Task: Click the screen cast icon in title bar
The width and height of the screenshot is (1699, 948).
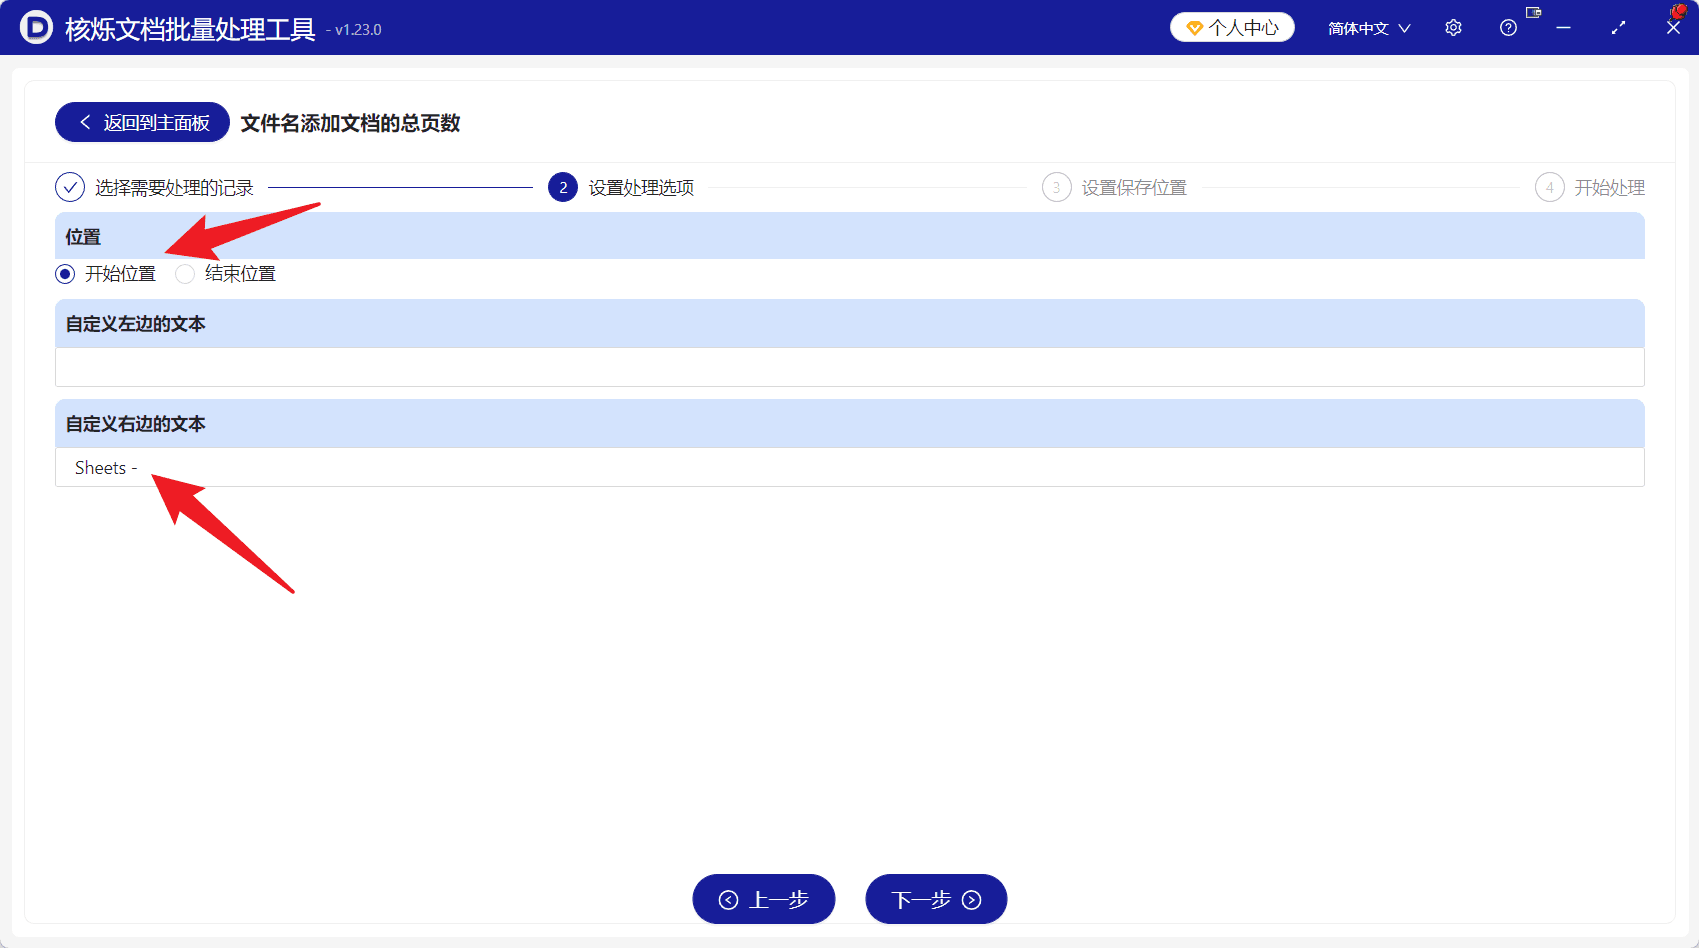Action: (1534, 13)
